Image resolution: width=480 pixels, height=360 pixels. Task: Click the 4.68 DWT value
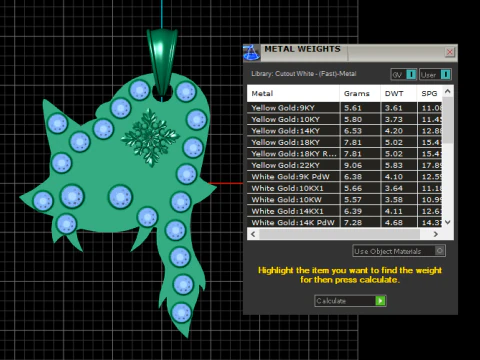[x=394, y=222]
